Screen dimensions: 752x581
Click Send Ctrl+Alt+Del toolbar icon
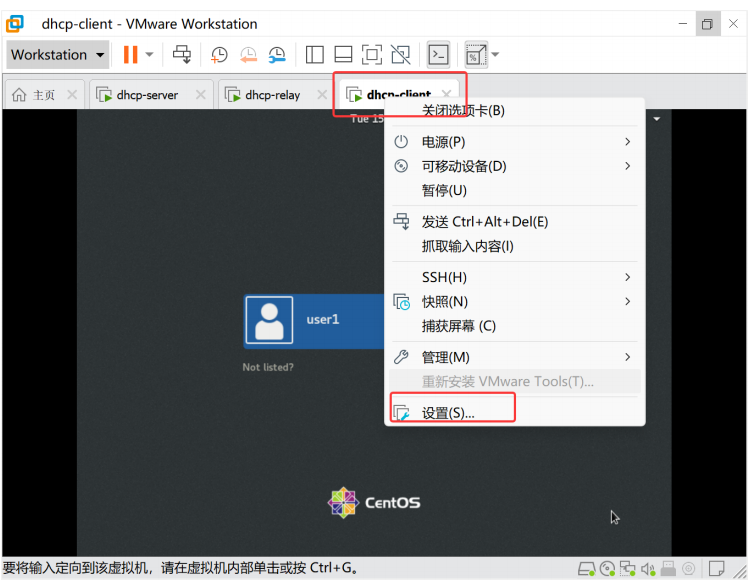tap(182, 55)
